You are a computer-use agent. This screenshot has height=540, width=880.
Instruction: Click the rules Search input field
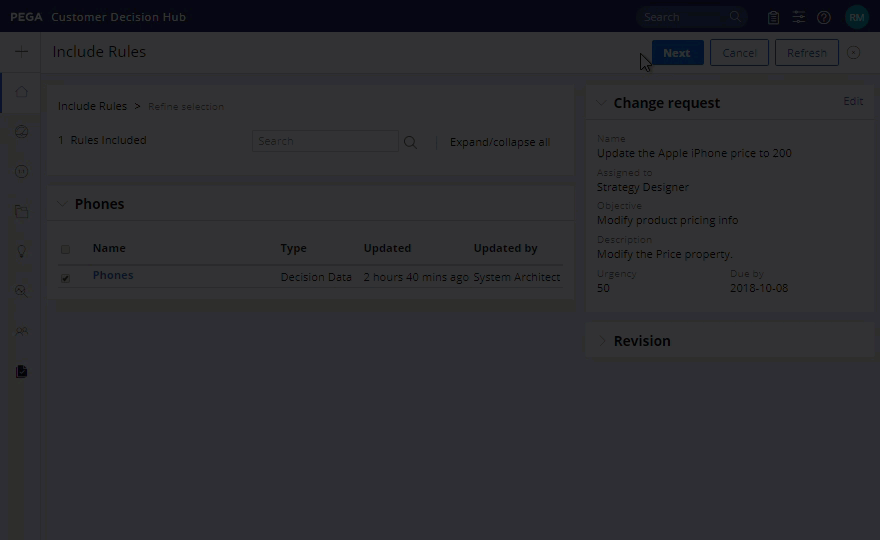[324, 142]
